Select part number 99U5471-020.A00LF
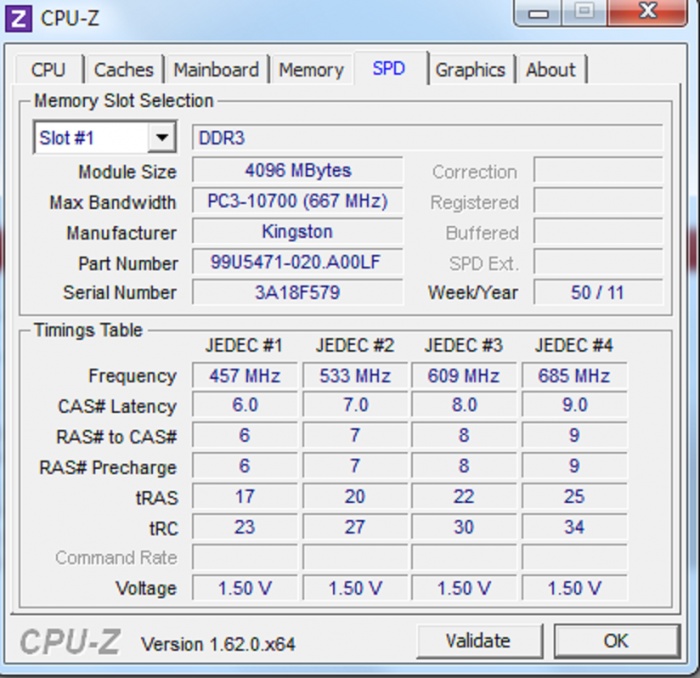The height and width of the screenshot is (678, 700). point(298,262)
